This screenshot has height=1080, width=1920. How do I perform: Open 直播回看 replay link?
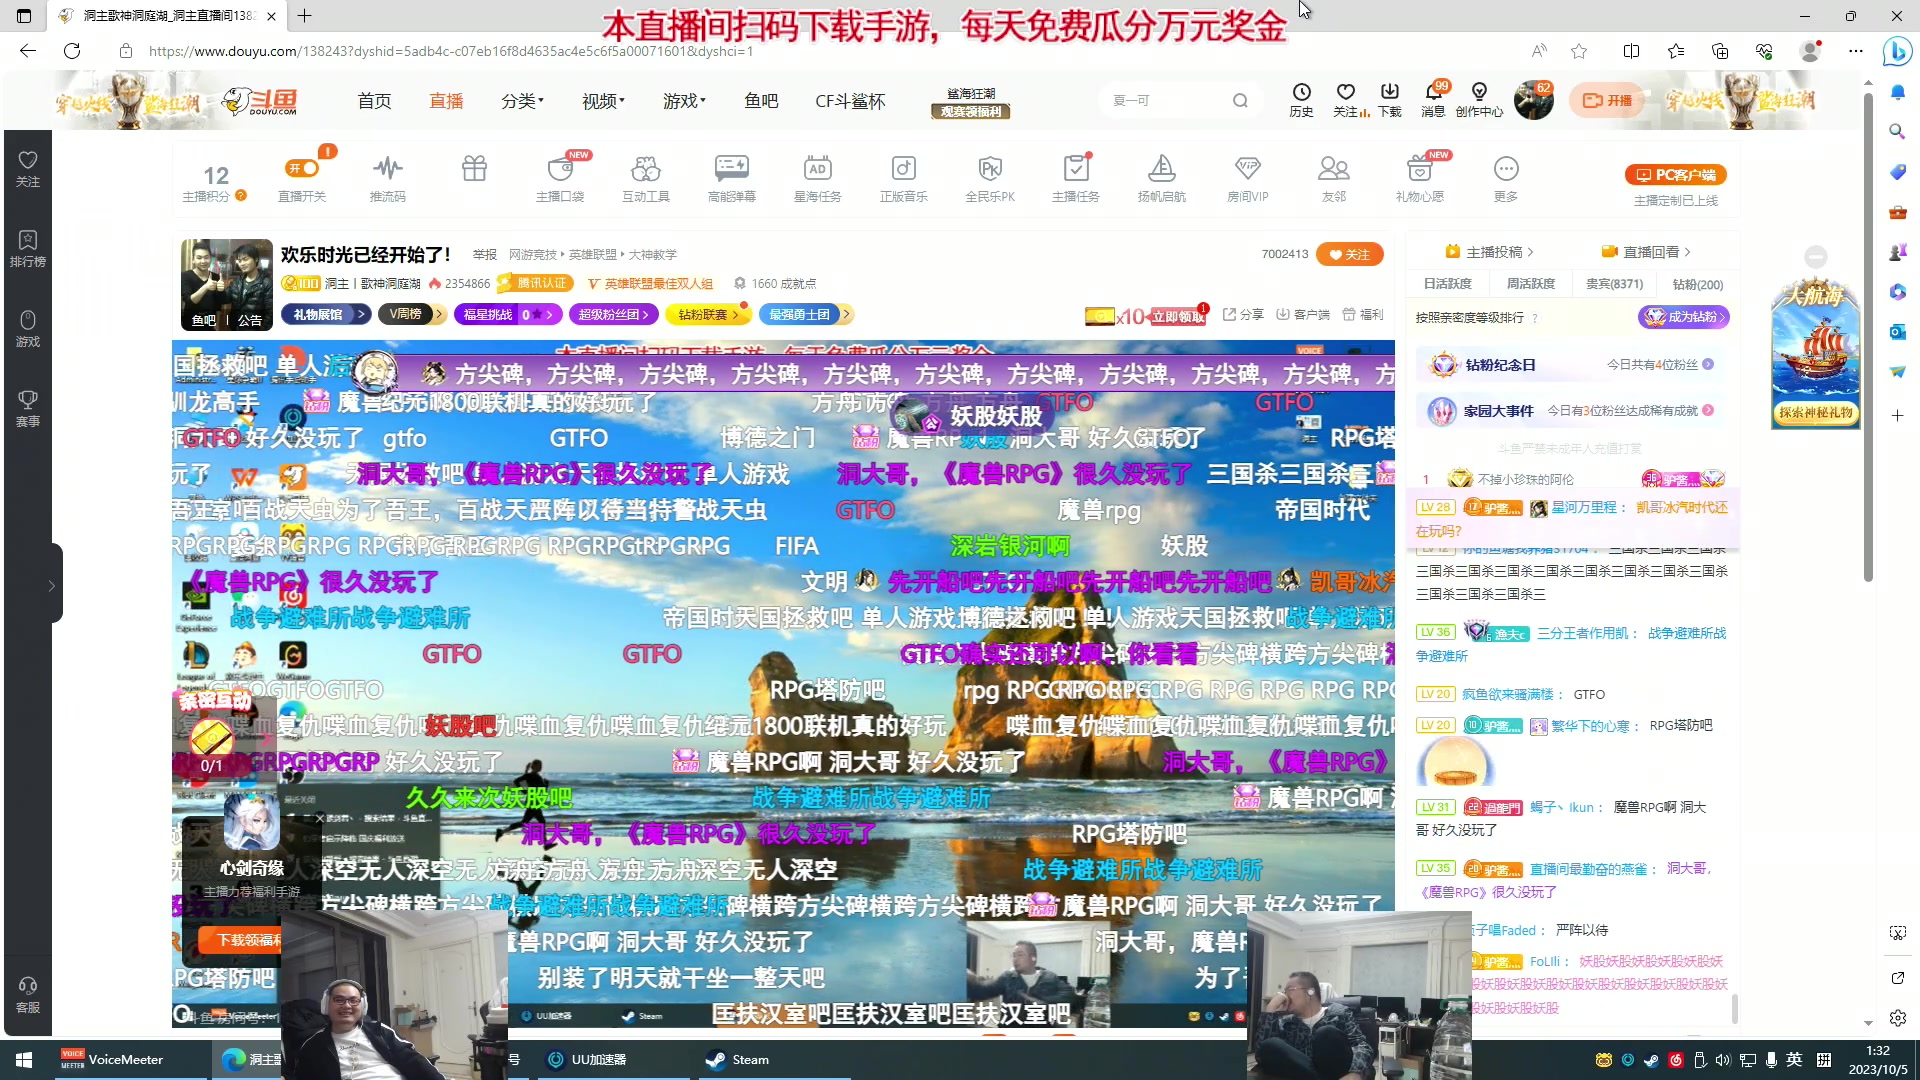1646,252
